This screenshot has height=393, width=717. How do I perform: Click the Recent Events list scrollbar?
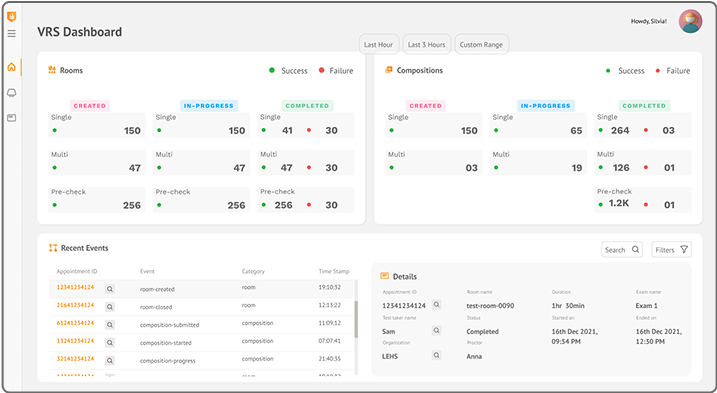(356, 319)
